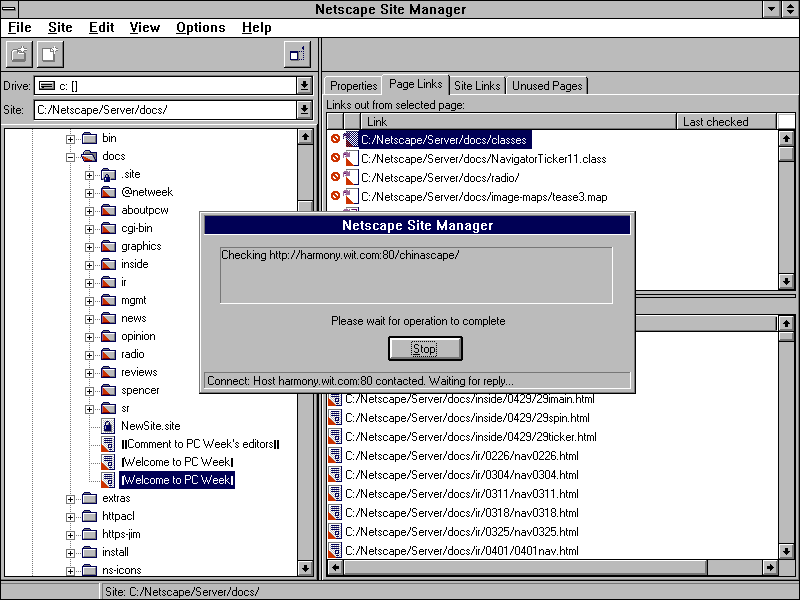The width and height of the screenshot is (800, 600).
Task: Click the NewSite.site lock file icon
Action: click(x=108, y=426)
